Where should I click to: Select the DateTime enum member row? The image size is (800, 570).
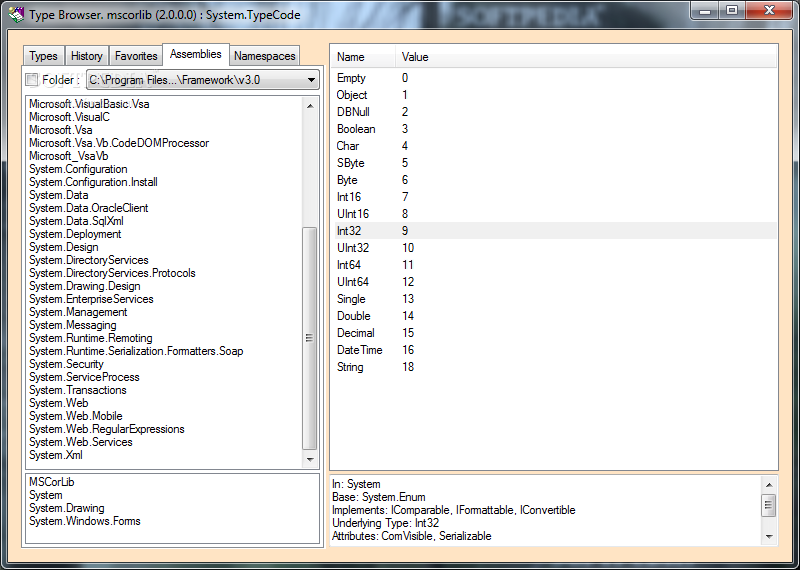555,350
